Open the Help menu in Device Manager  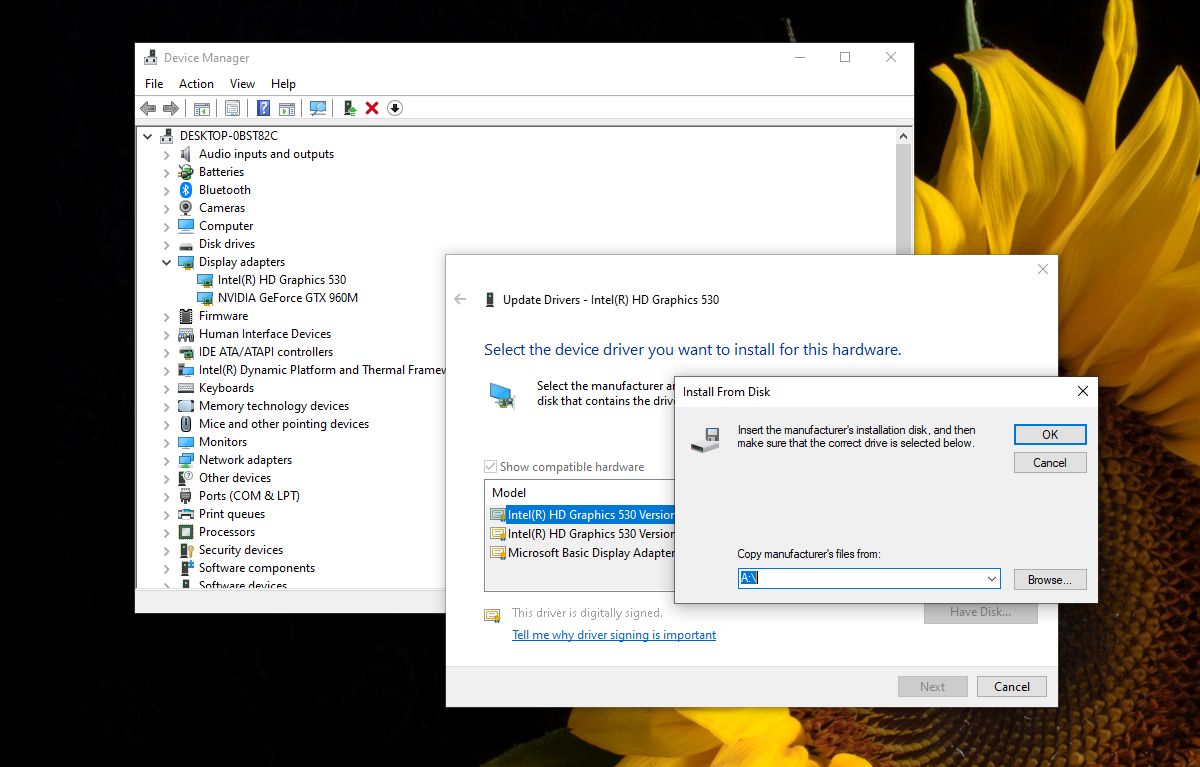(283, 84)
